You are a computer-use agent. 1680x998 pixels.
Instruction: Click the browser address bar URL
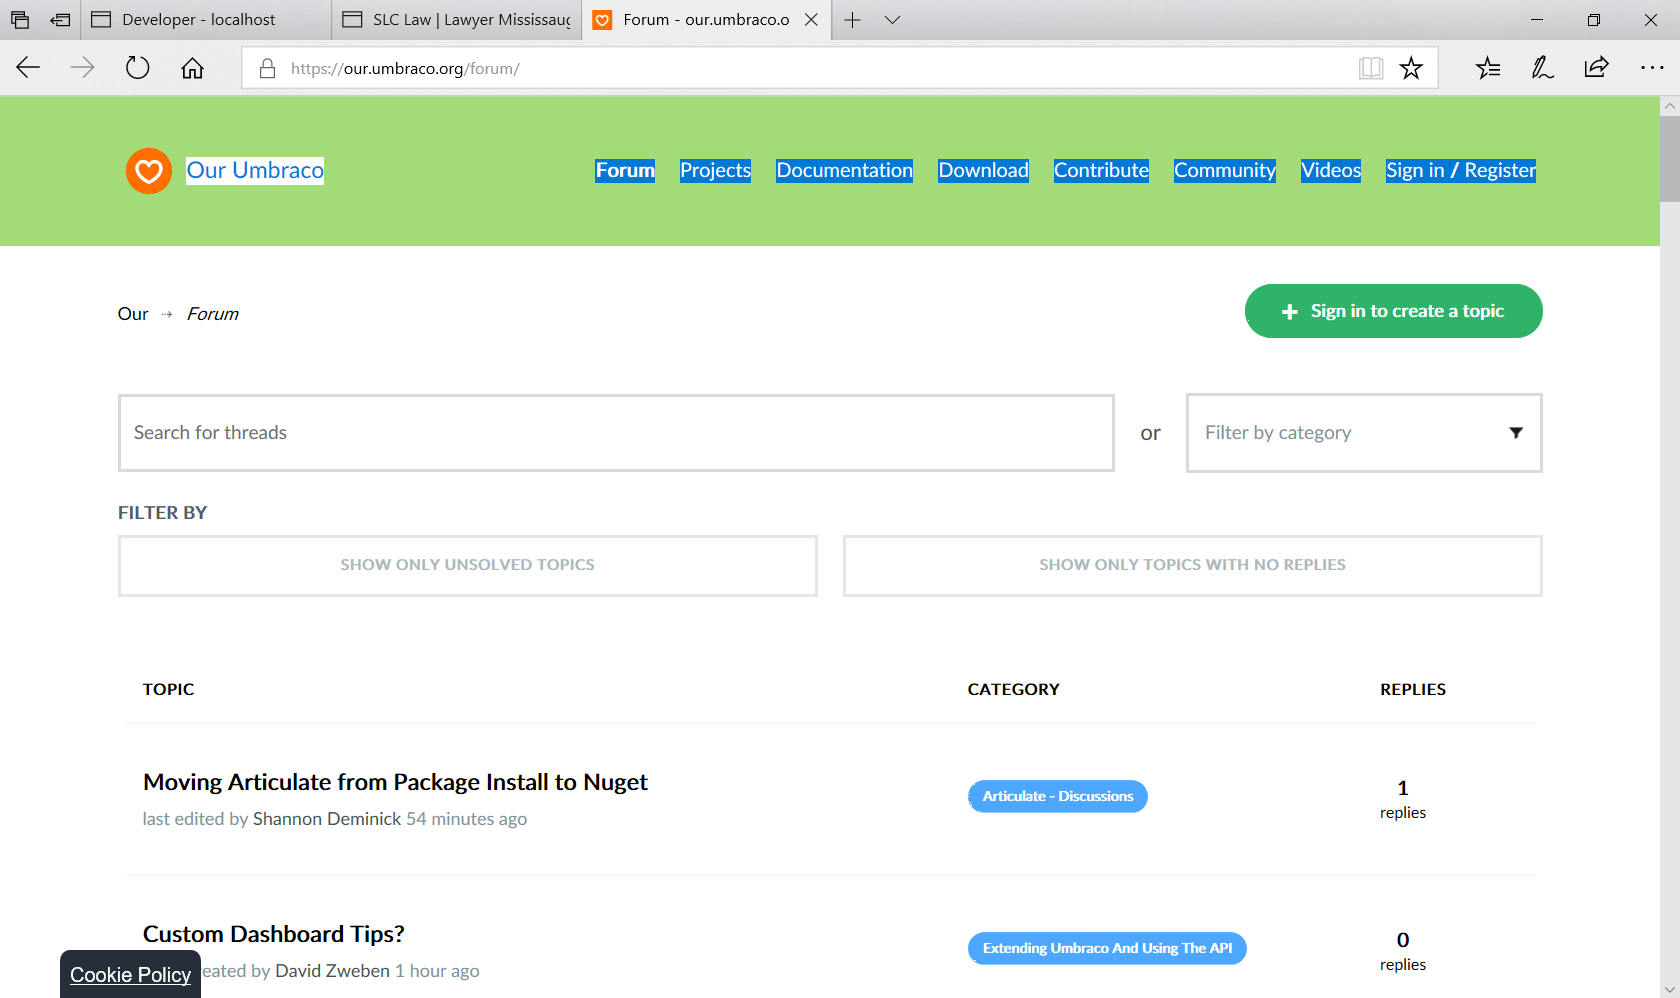(405, 69)
